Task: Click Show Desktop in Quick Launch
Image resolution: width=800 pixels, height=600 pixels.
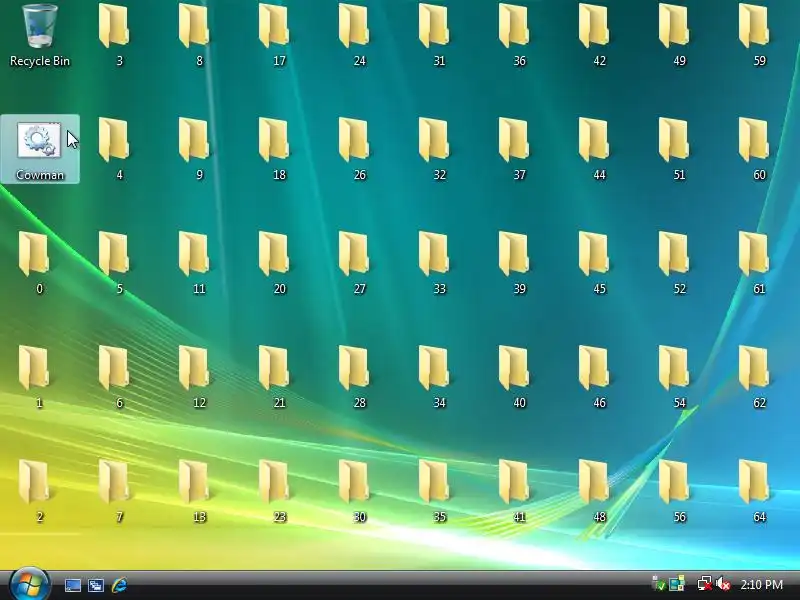Action: click(72, 585)
